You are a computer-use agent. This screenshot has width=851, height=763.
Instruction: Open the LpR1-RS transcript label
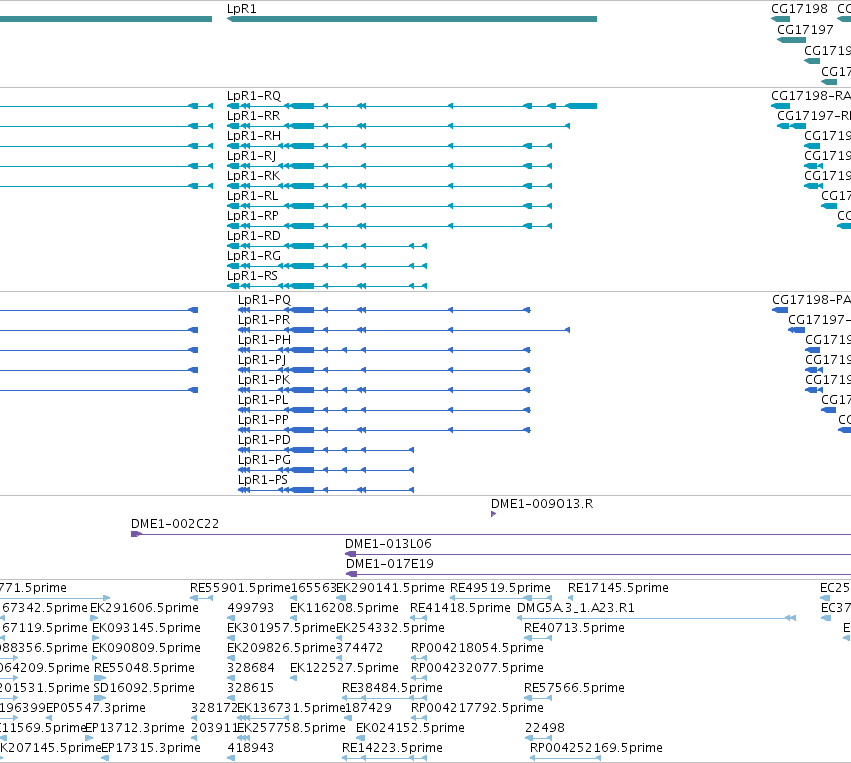click(x=252, y=276)
